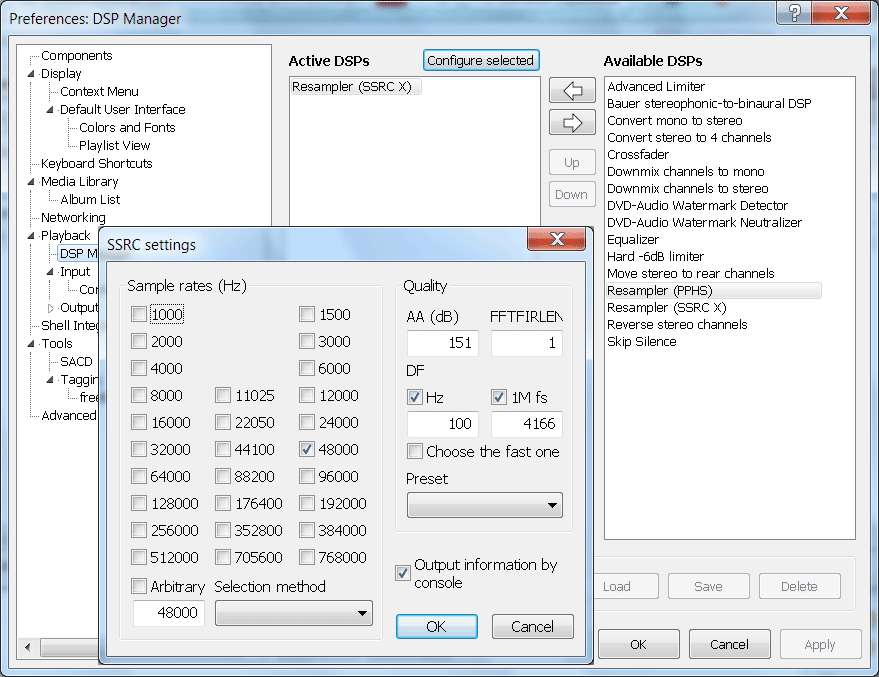The image size is (879, 677).
Task: Open the Preset dropdown
Action: point(484,505)
